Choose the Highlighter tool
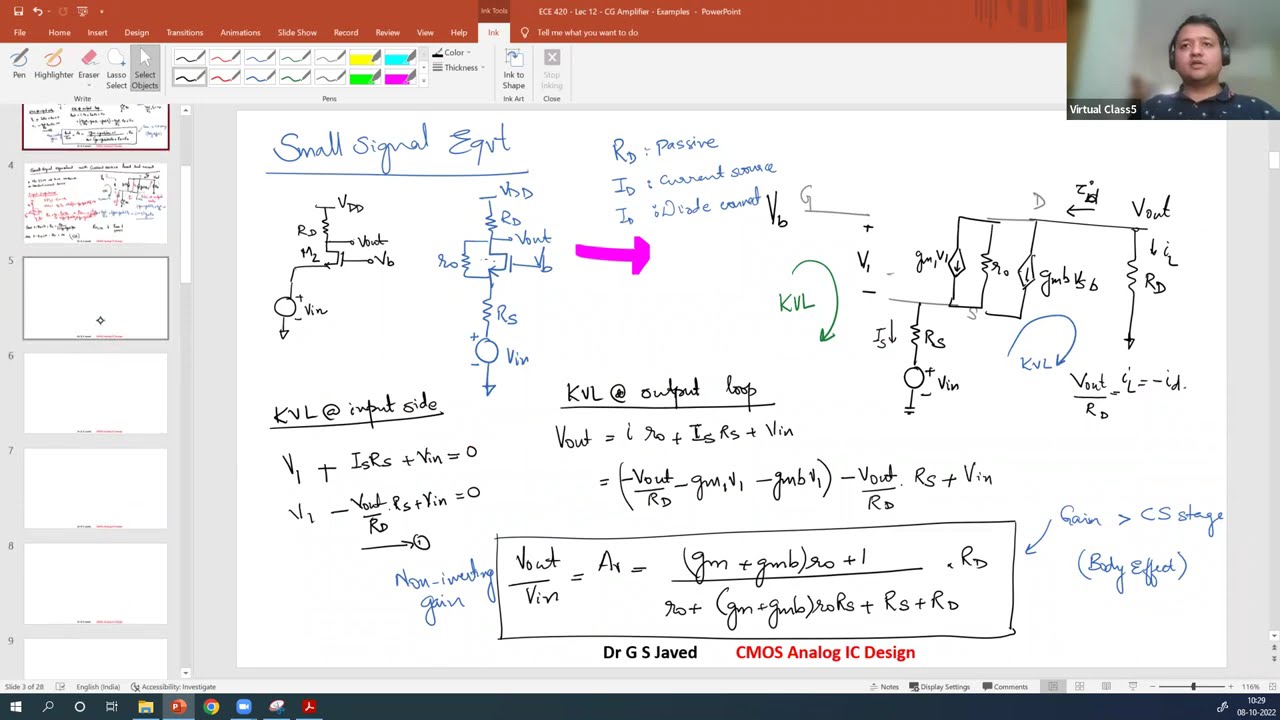The image size is (1280, 720). (53, 65)
